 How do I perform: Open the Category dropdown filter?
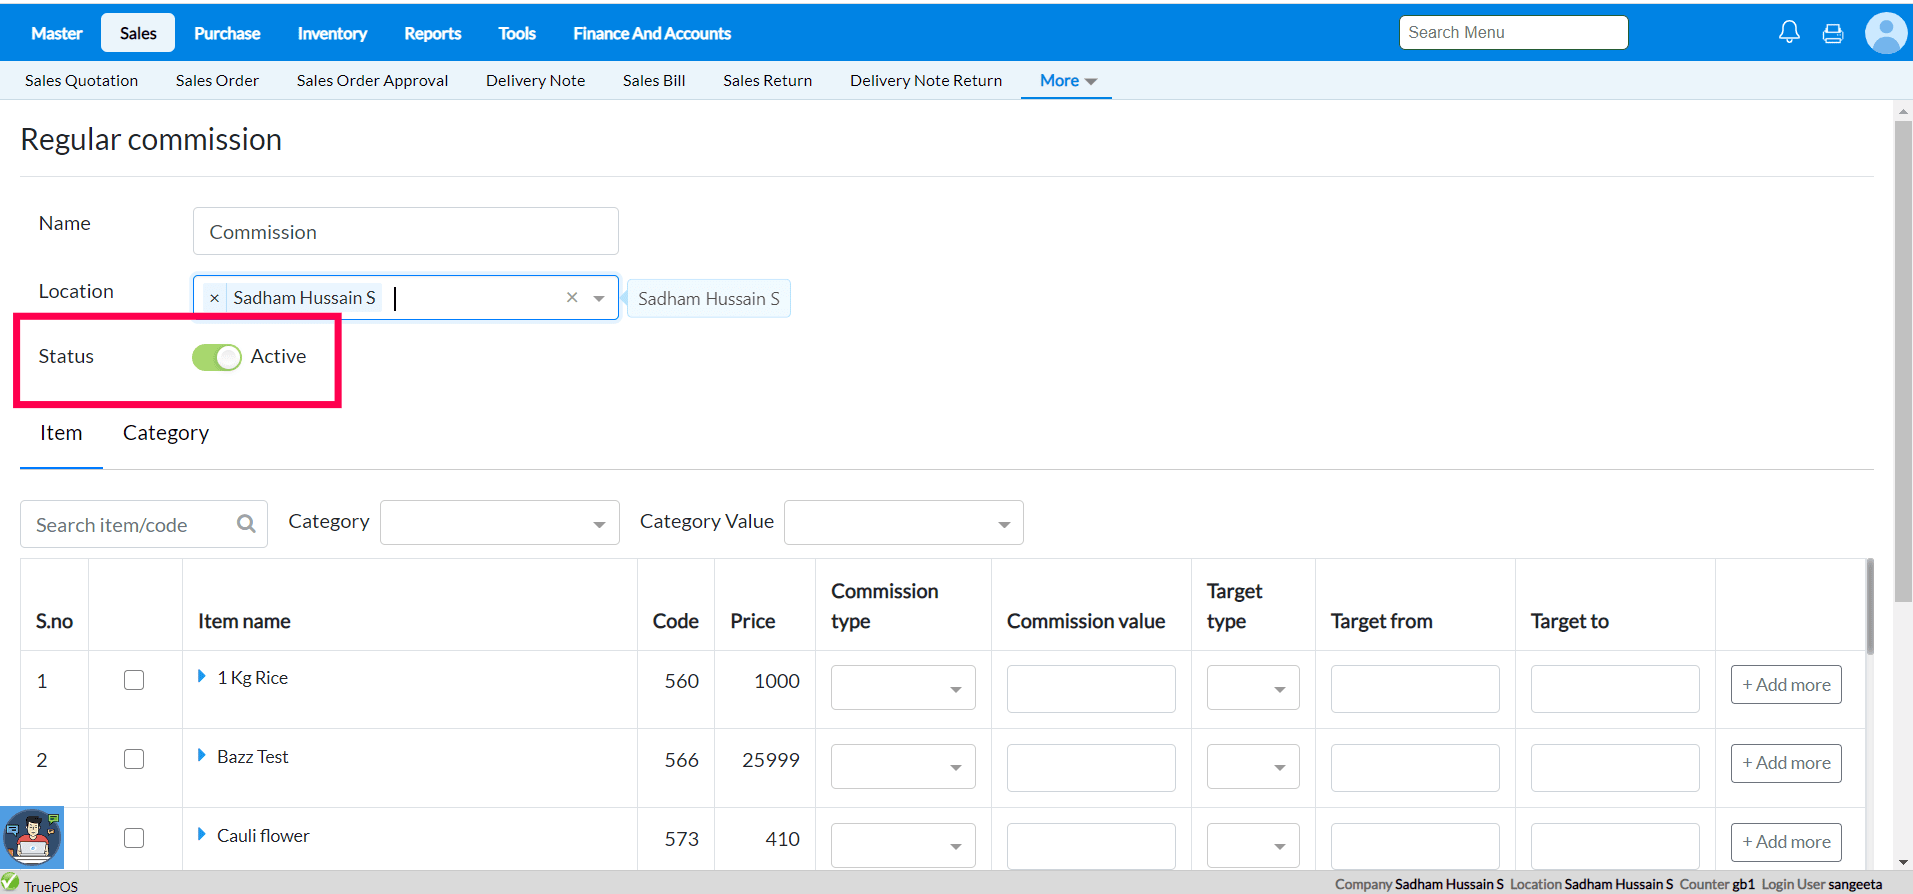[x=499, y=523]
